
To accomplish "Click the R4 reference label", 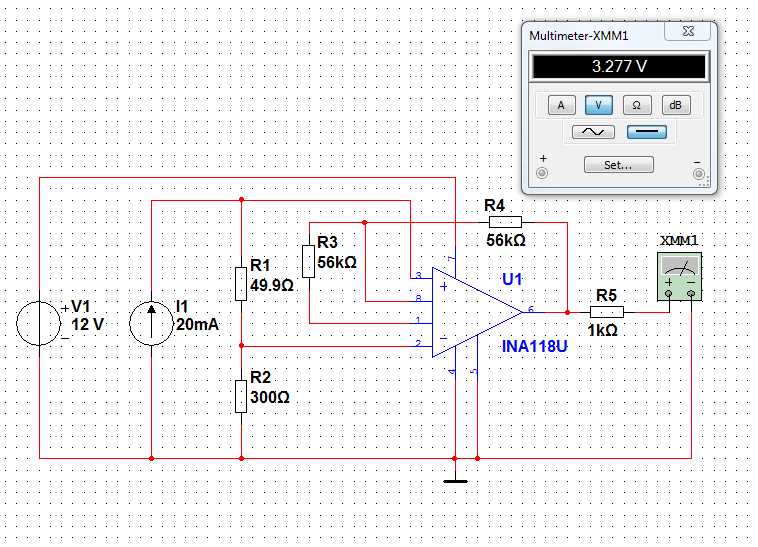I will pos(495,205).
